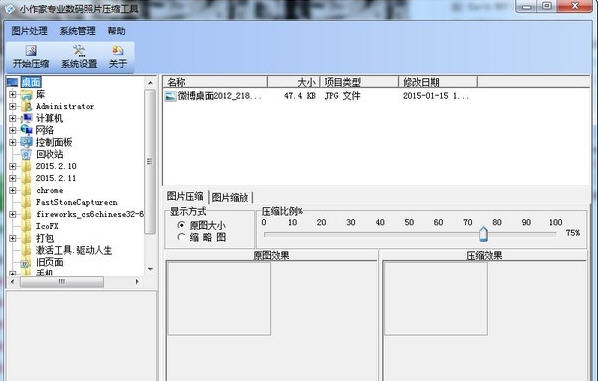The width and height of the screenshot is (599, 381).
Task: Click the 开始压缩 toolbar icon
Action: click(31, 50)
